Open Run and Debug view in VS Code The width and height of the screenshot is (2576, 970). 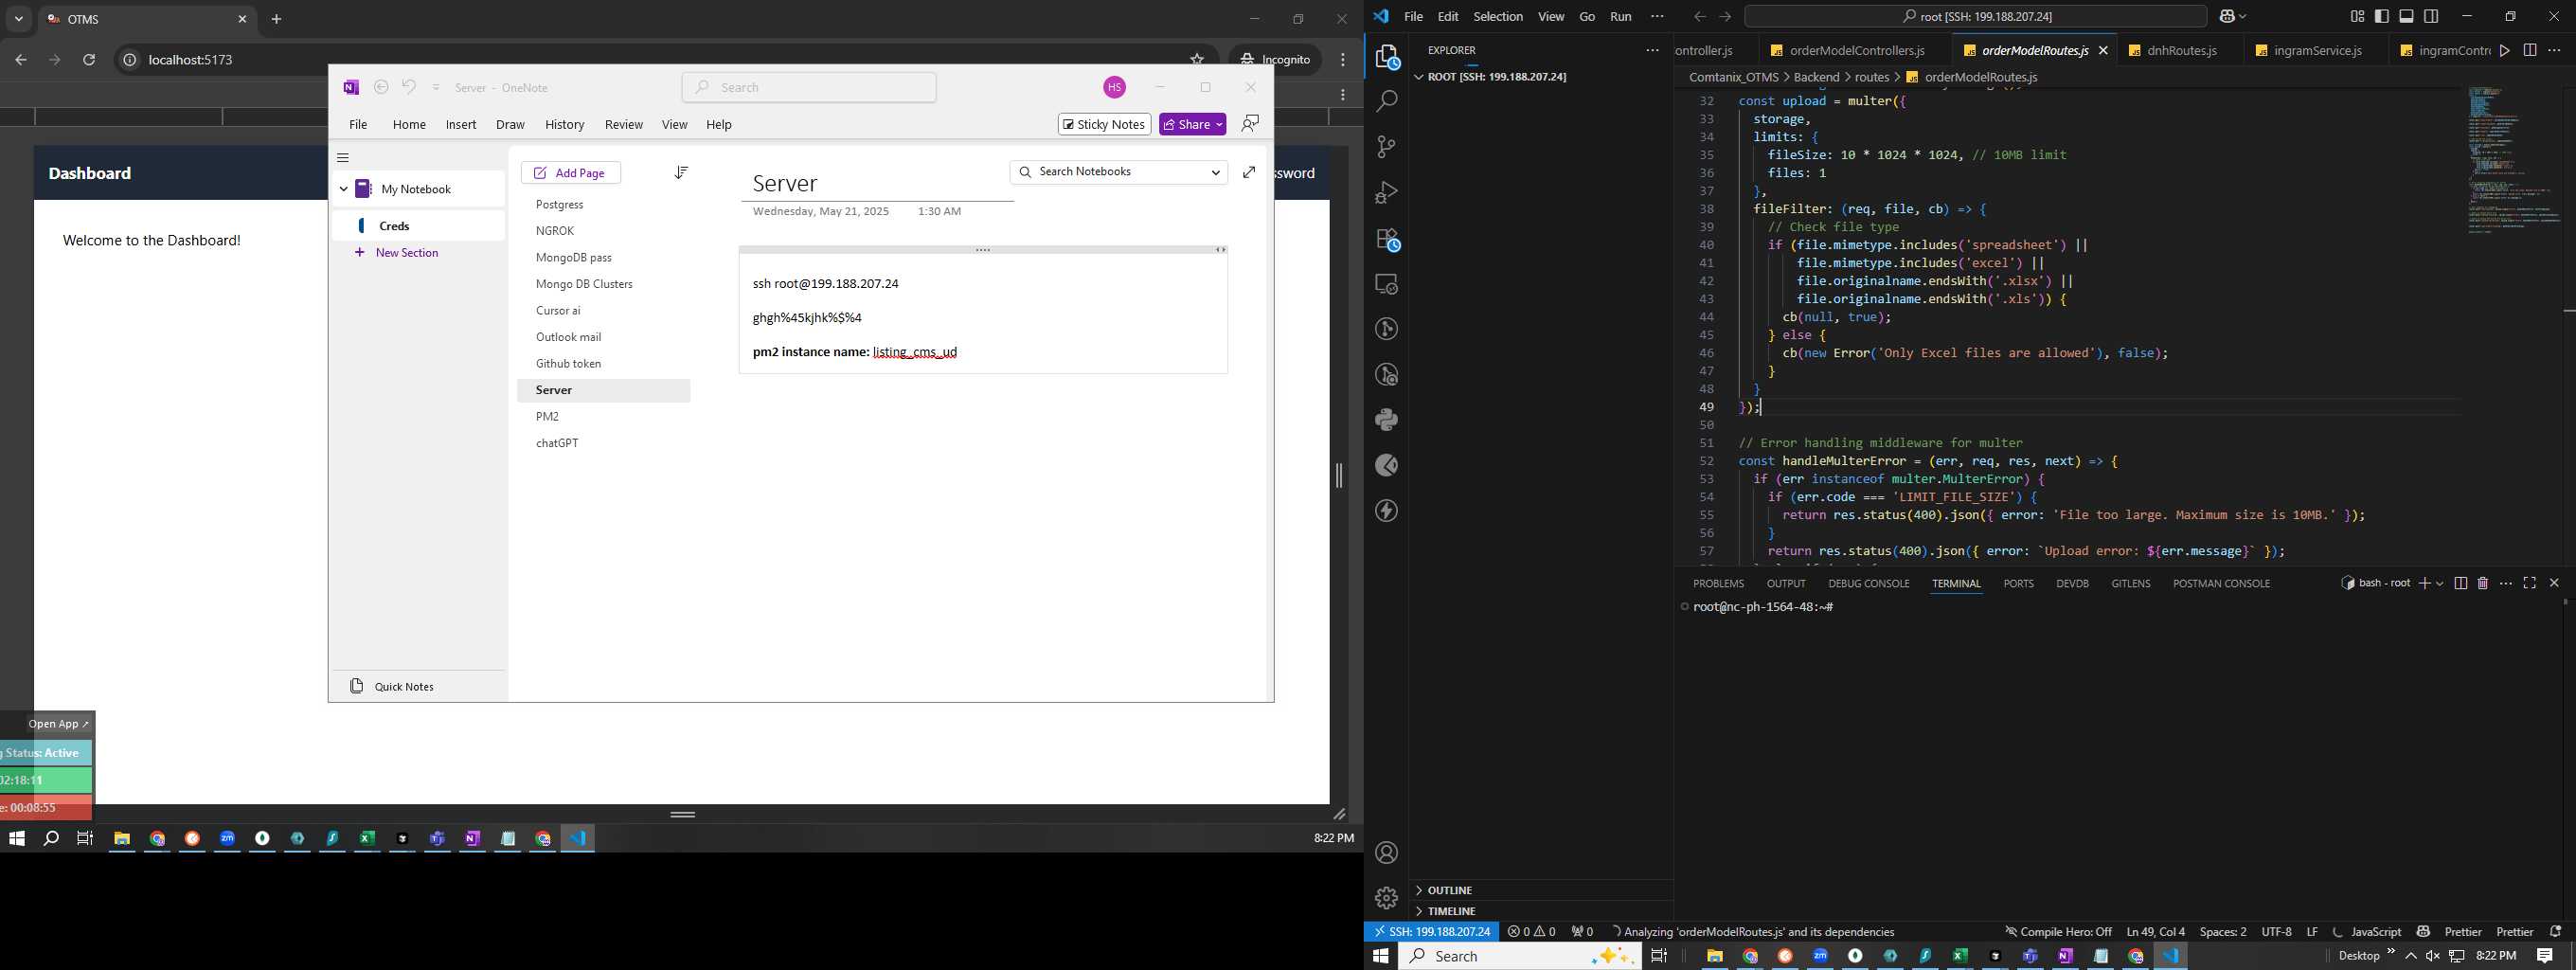tap(1387, 192)
